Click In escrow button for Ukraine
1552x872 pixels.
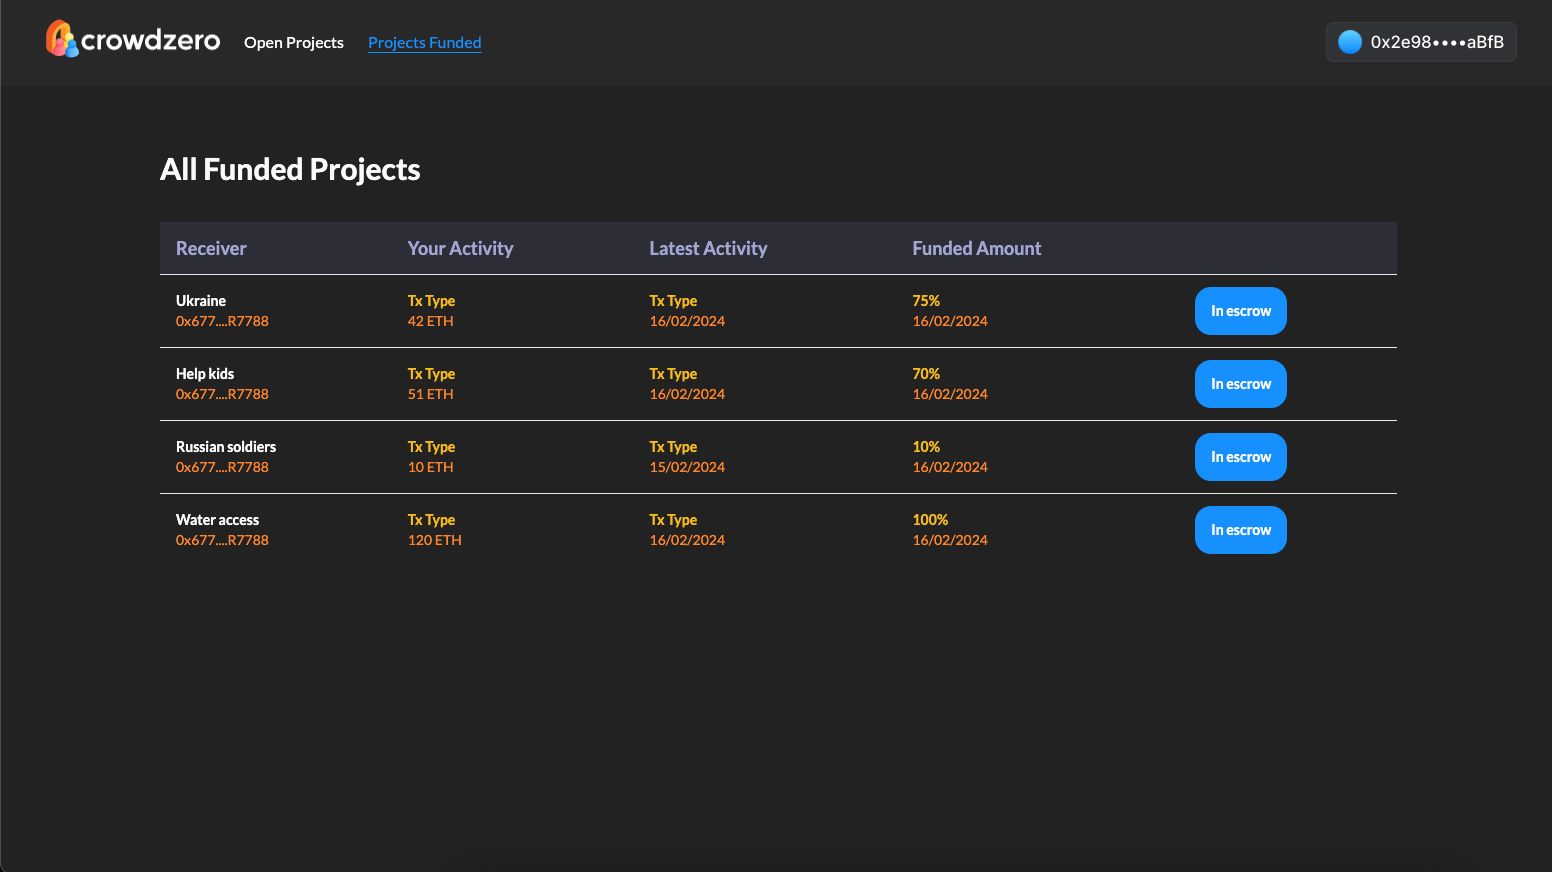click(1241, 311)
